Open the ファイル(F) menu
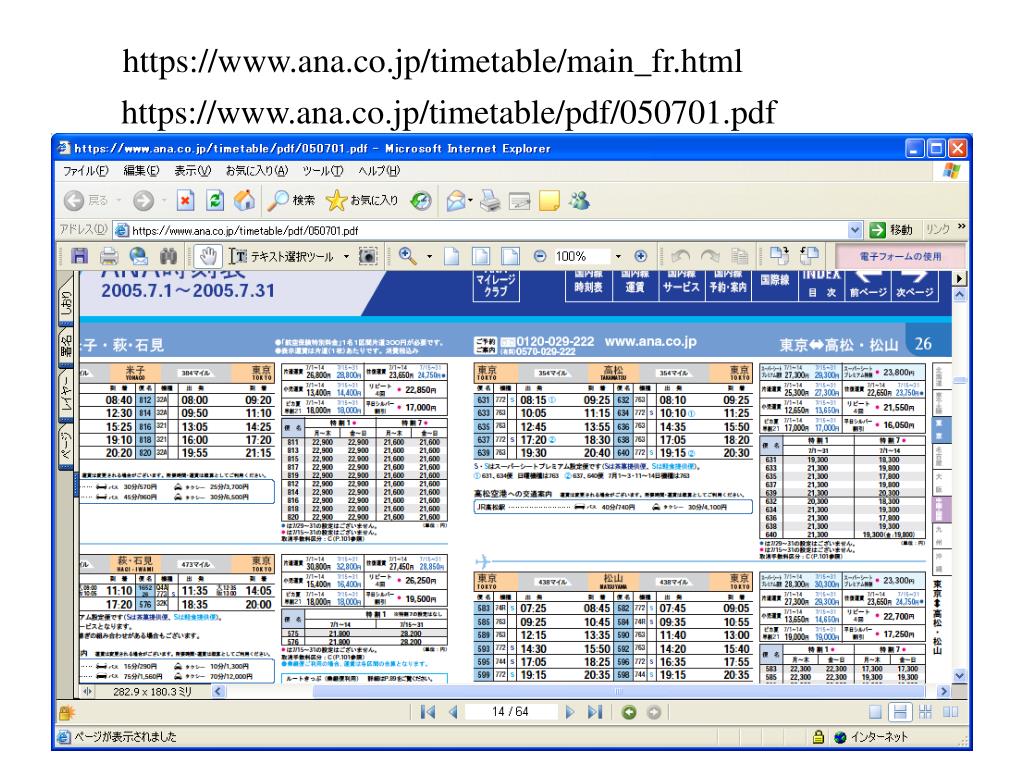1024x768 pixels. point(86,170)
